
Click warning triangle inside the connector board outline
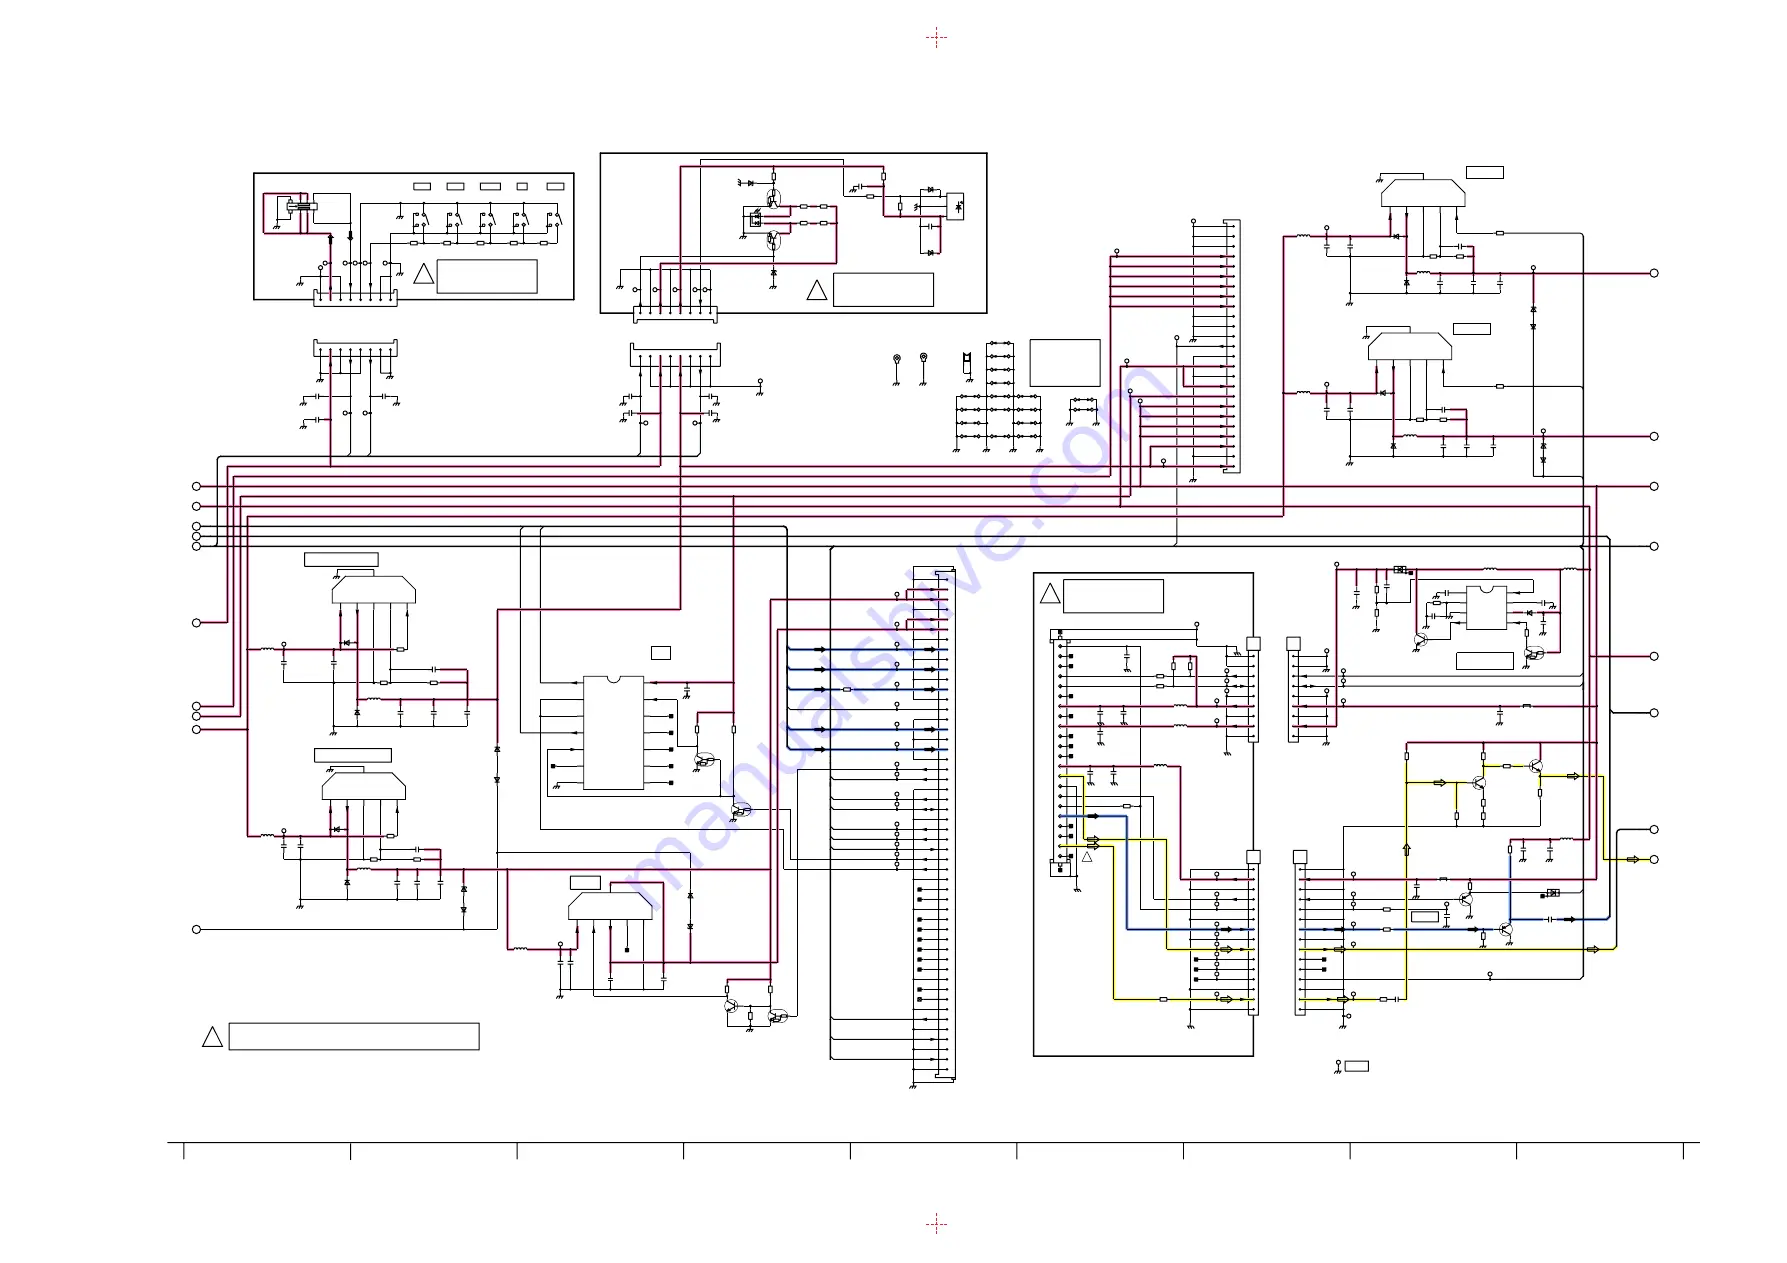tap(1050, 594)
